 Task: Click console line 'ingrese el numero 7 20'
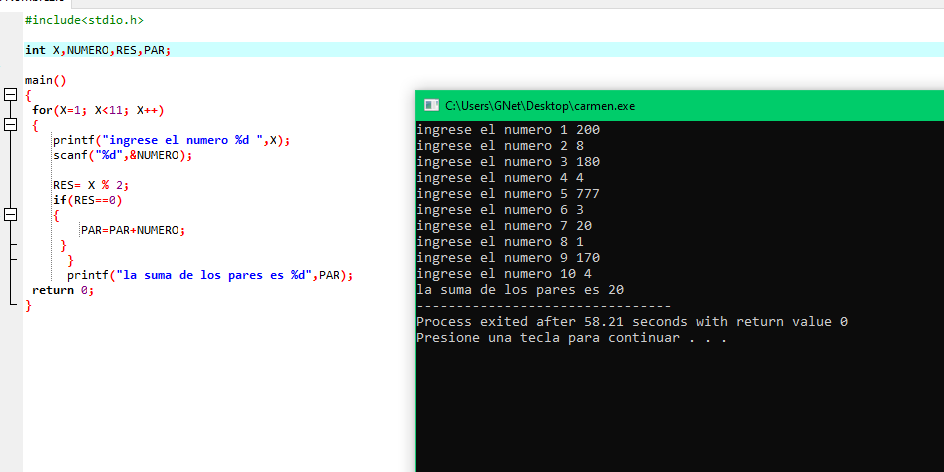pos(505,226)
